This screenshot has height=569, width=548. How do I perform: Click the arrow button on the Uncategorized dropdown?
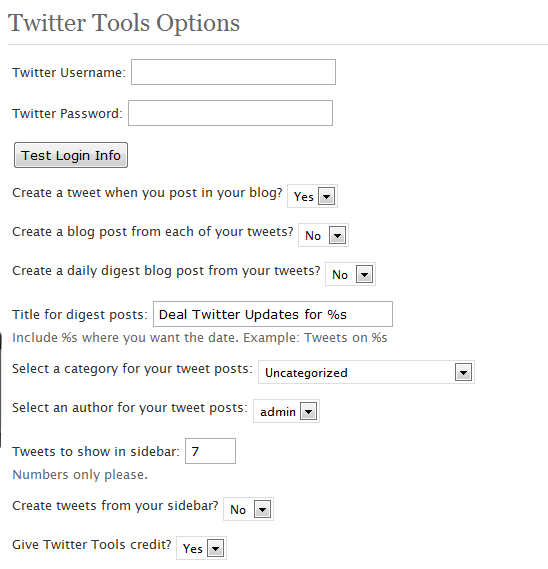[463, 372]
